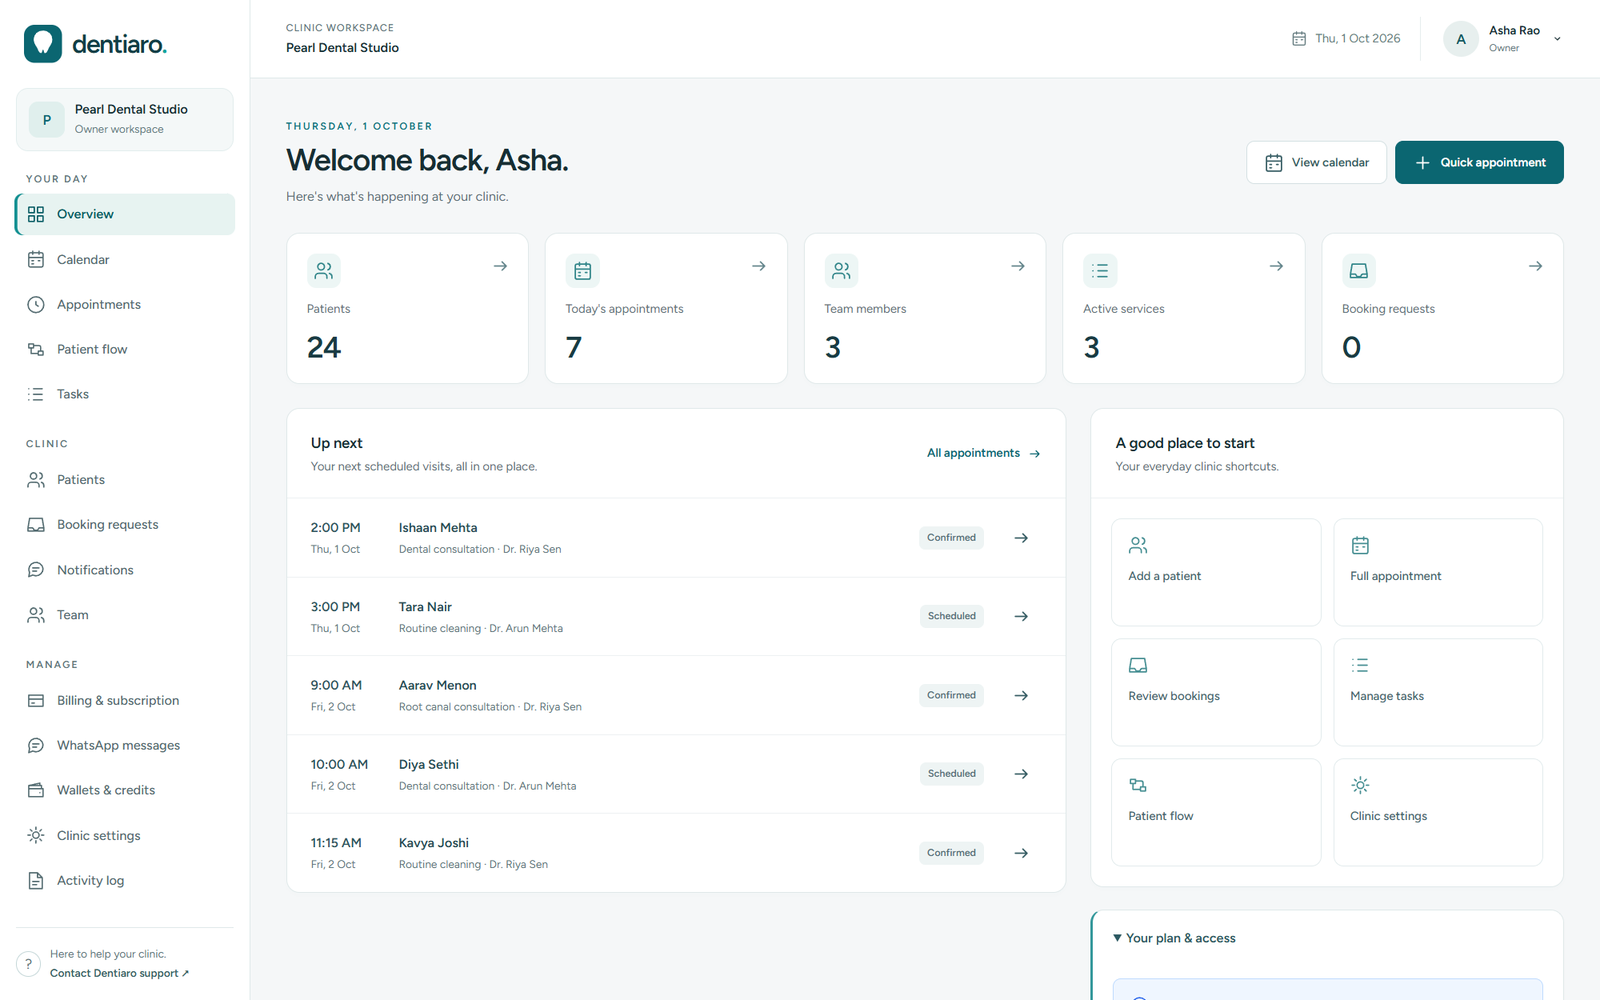Viewport: 1600px width, 1000px height.
Task: Open Active services card arrow
Action: point(1276,266)
